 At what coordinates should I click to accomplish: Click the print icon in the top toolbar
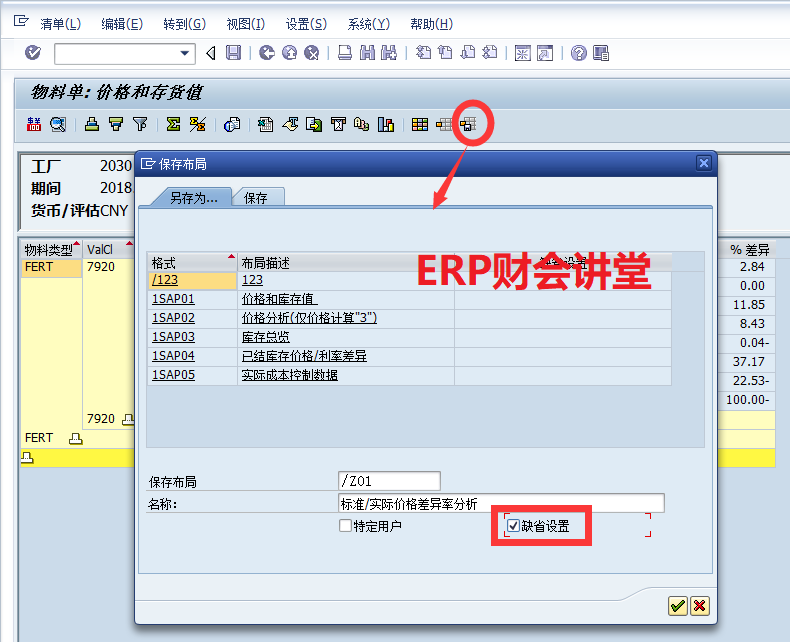tap(344, 53)
